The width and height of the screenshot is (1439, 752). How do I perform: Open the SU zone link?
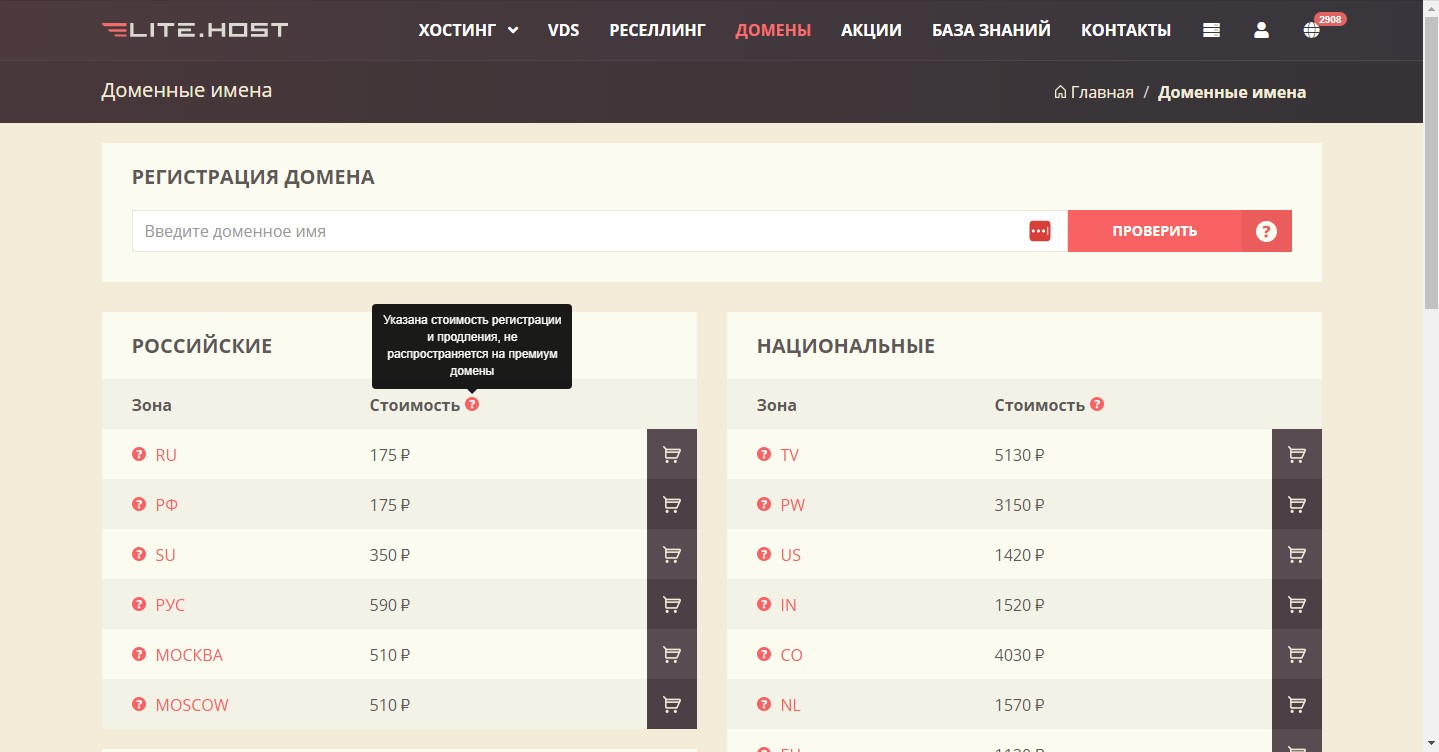point(165,554)
